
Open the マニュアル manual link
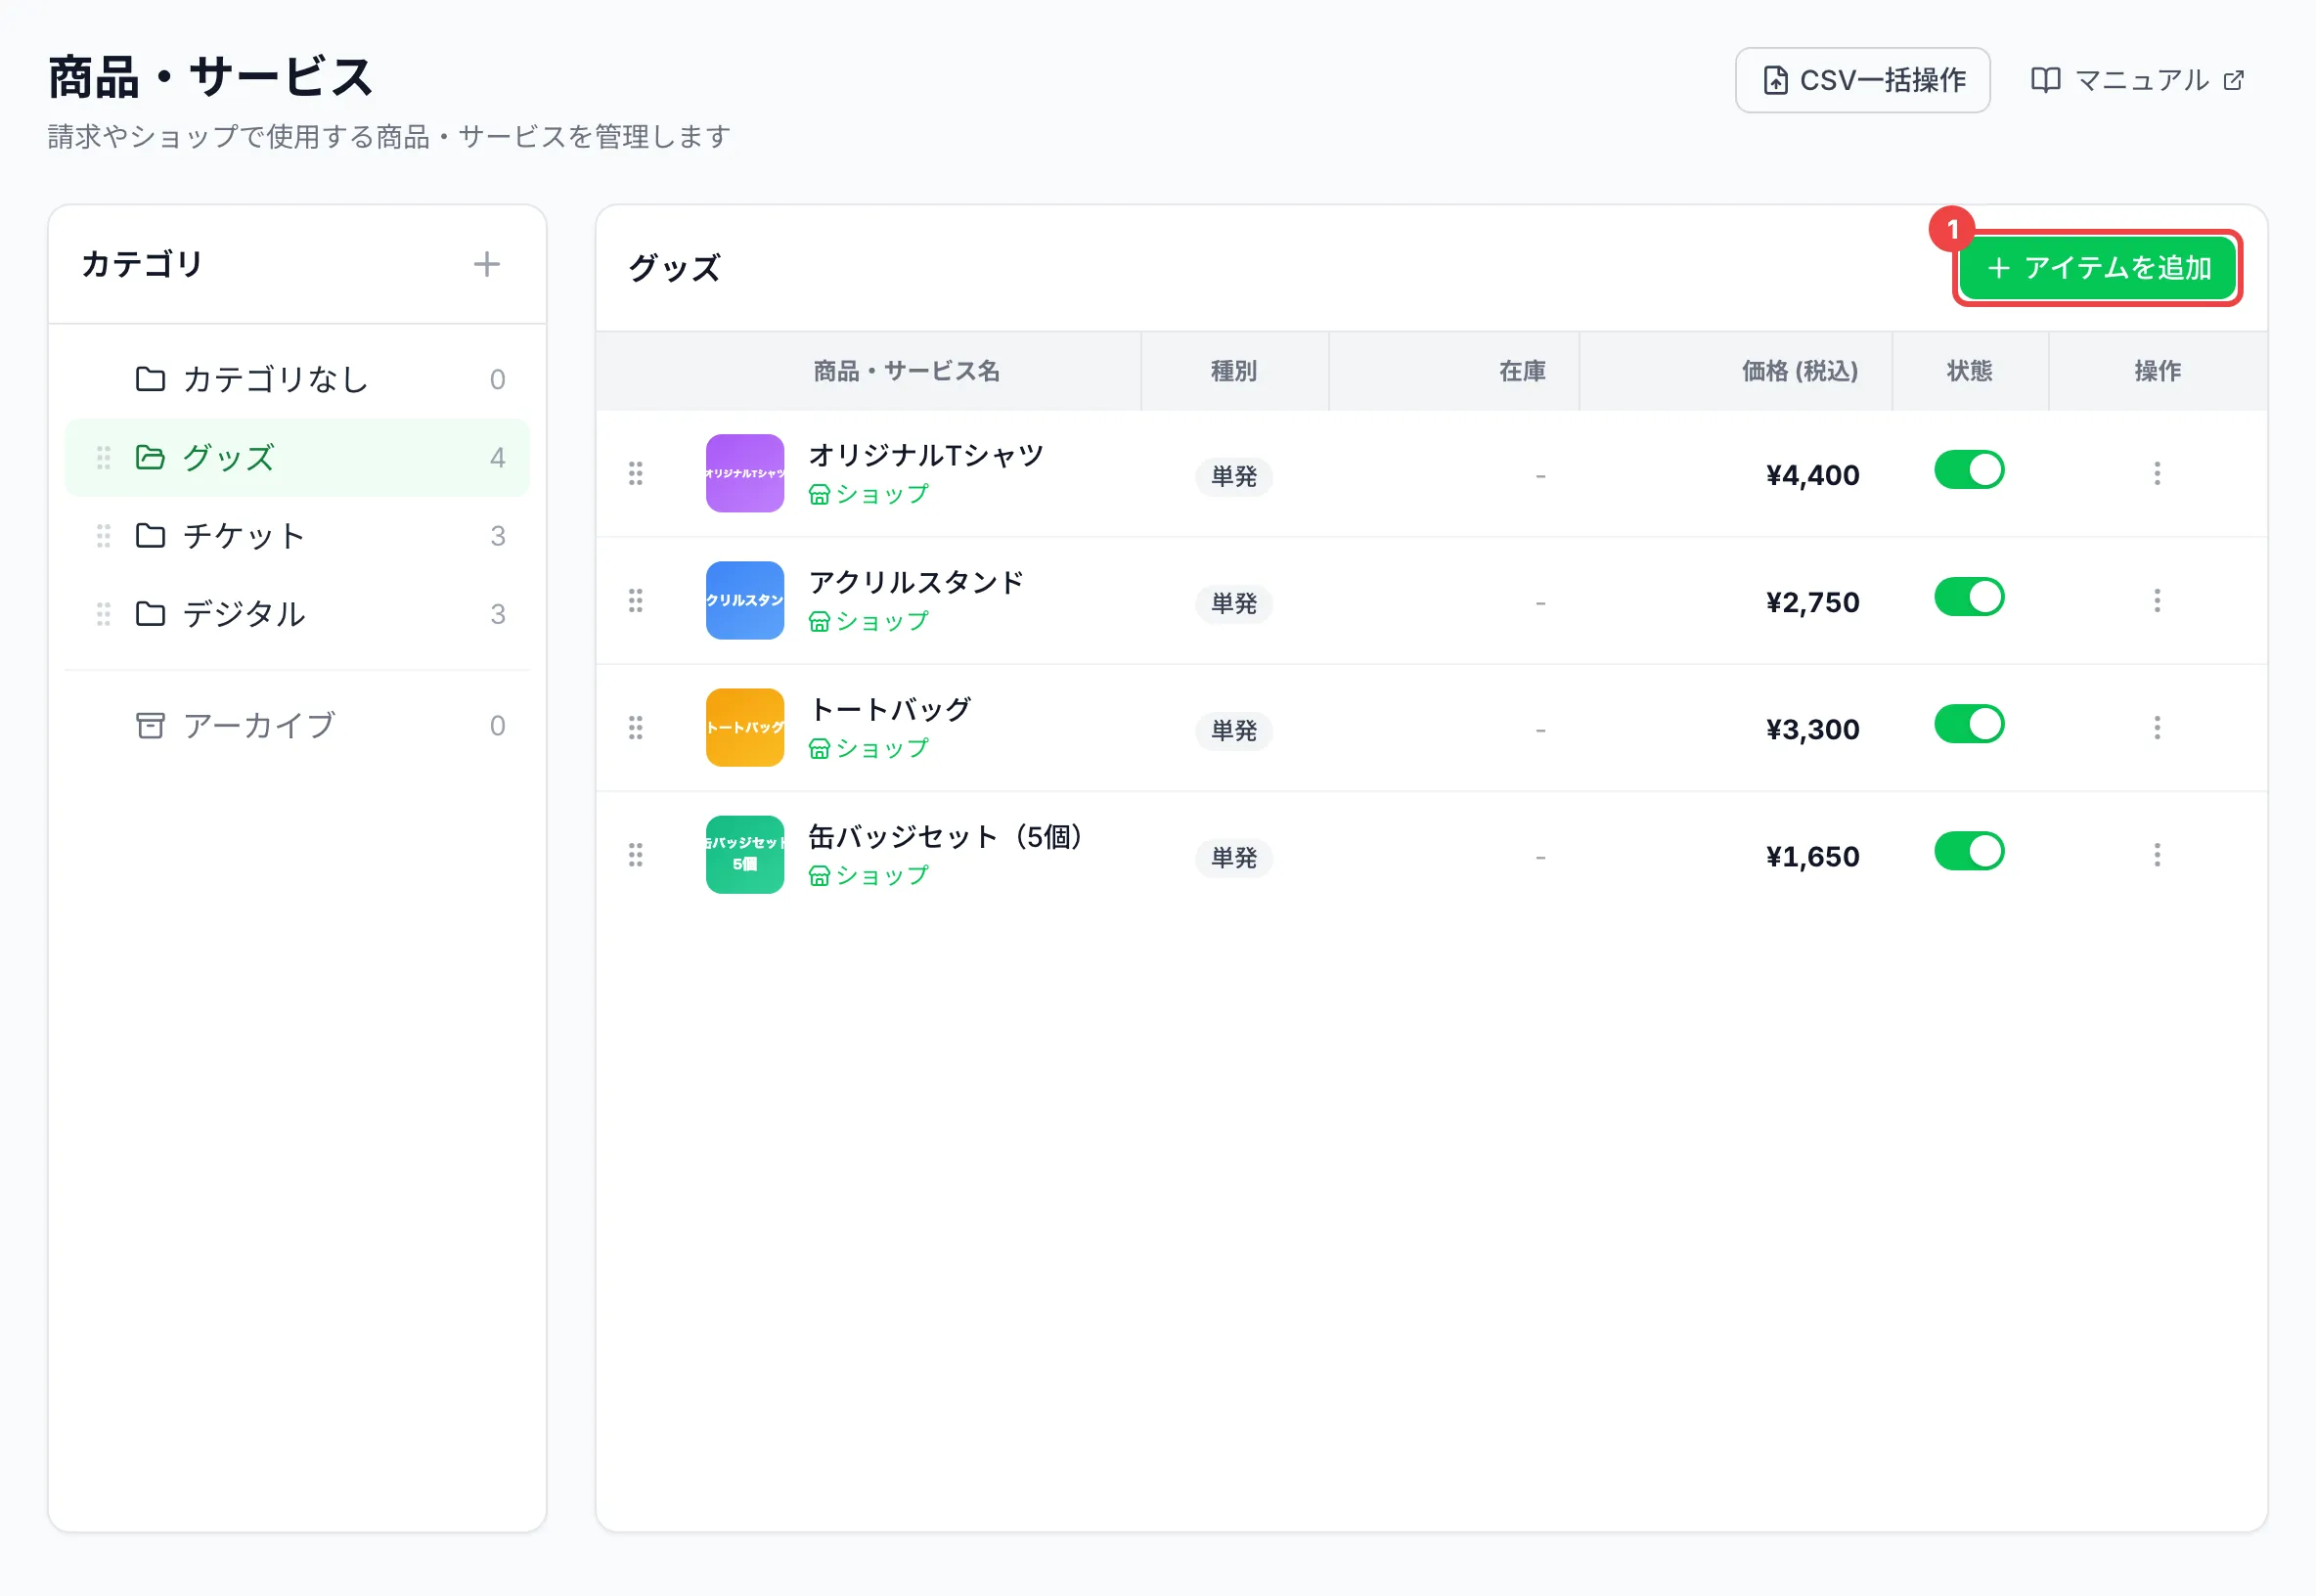tap(2137, 80)
